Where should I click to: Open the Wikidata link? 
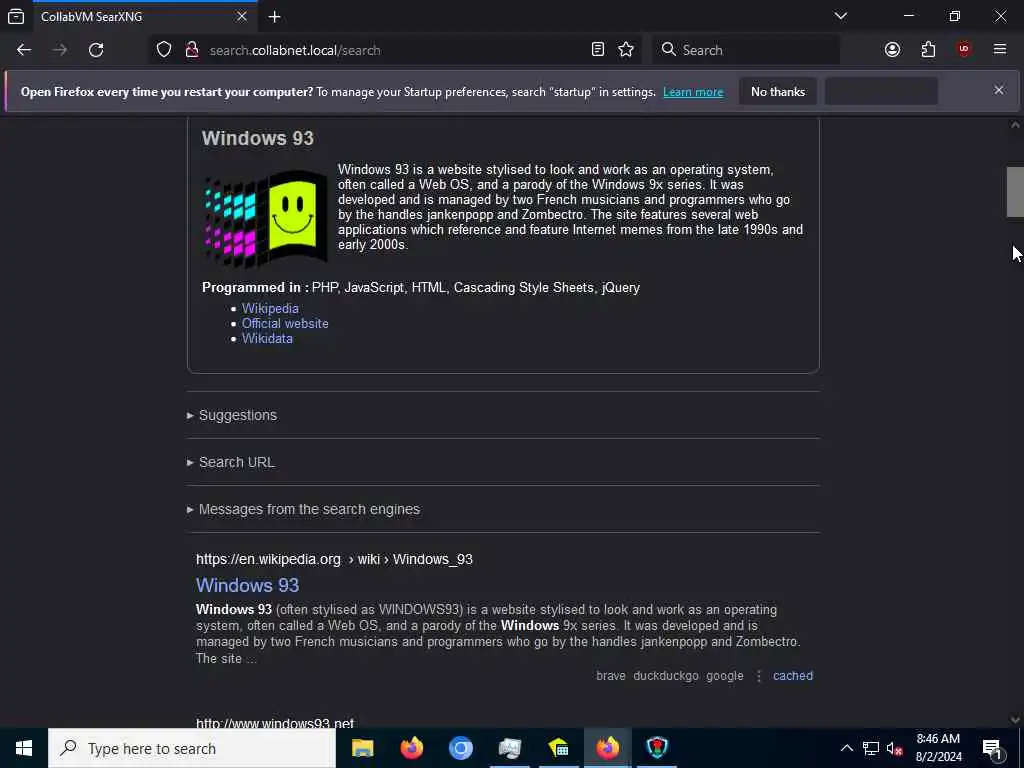[x=267, y=338]
